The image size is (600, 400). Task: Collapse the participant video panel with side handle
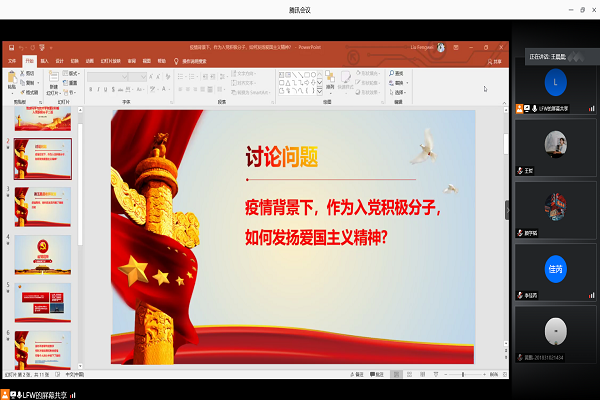[x=507, y=209]
